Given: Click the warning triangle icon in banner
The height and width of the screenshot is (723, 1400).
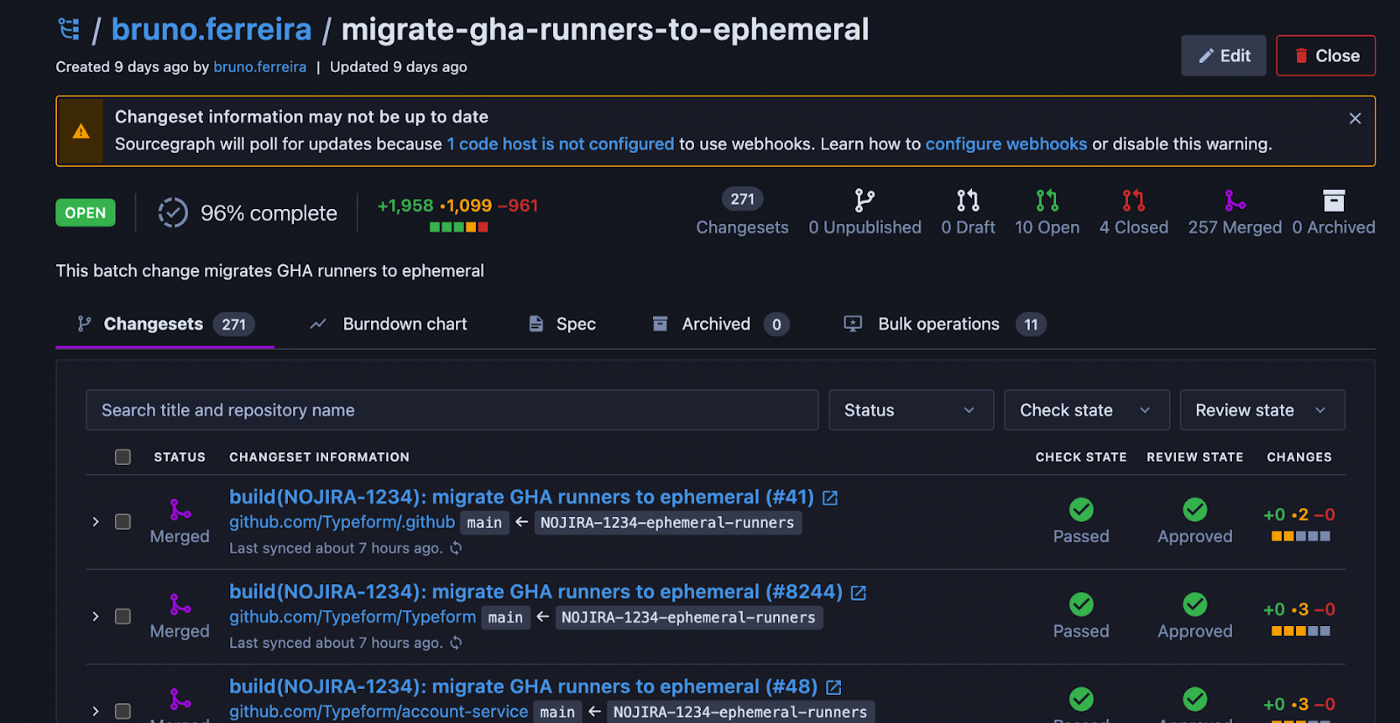Looking at the screenshot, I should point(80,131).
